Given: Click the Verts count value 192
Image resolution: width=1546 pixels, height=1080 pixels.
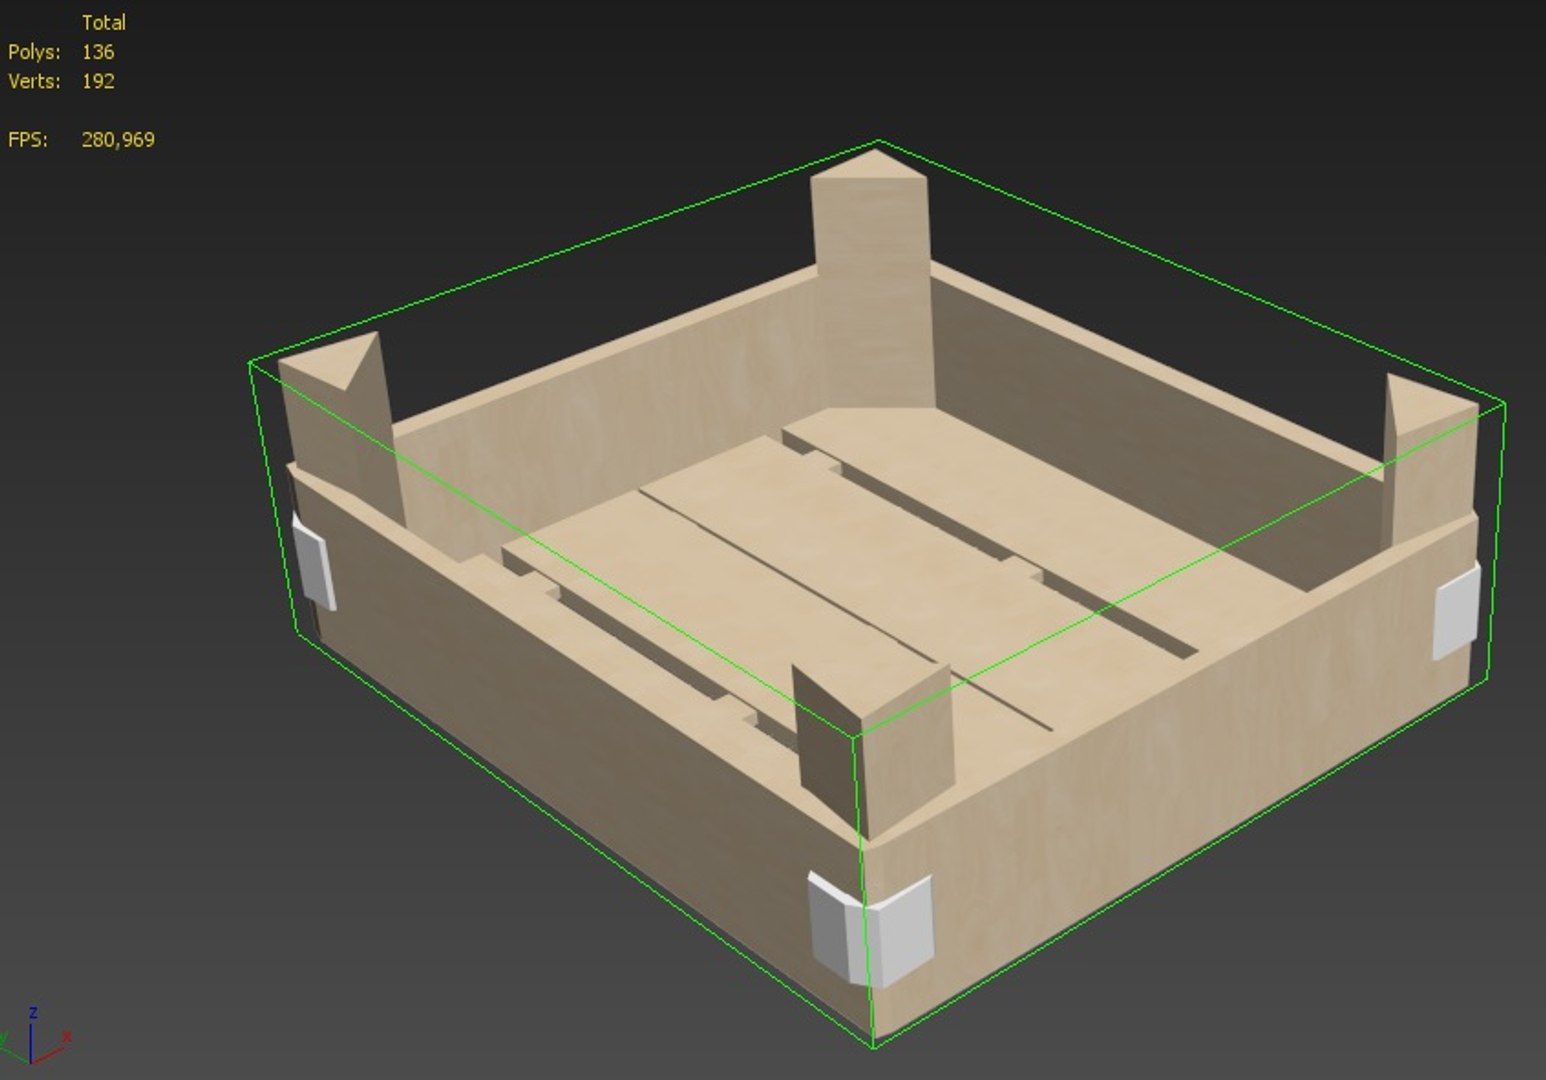Looking at the screenshot, I should pos(98,81).
